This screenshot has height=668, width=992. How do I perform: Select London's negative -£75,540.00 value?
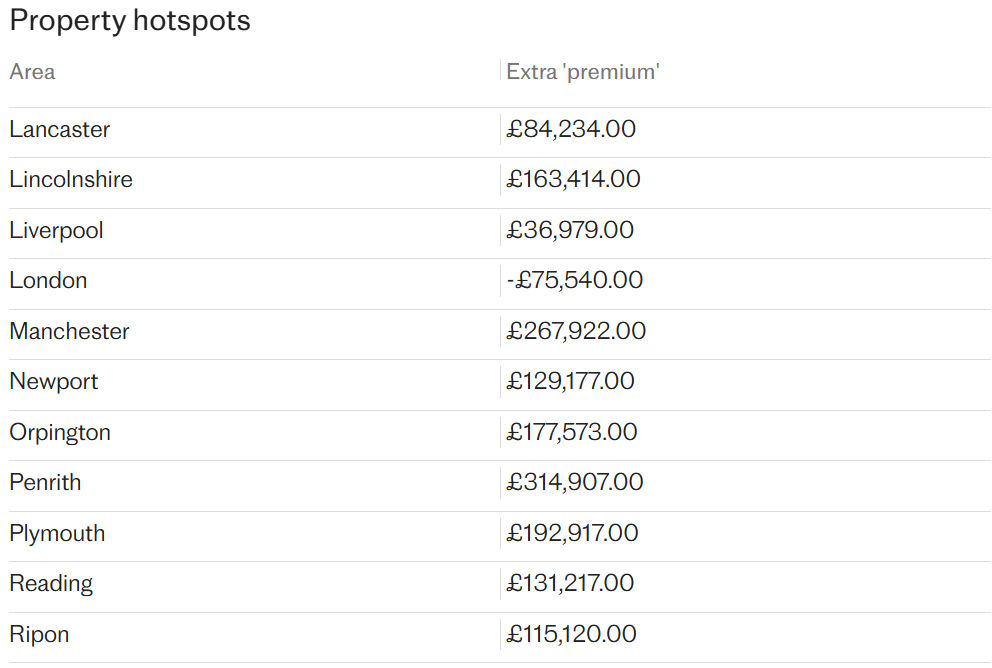[574, 280]
